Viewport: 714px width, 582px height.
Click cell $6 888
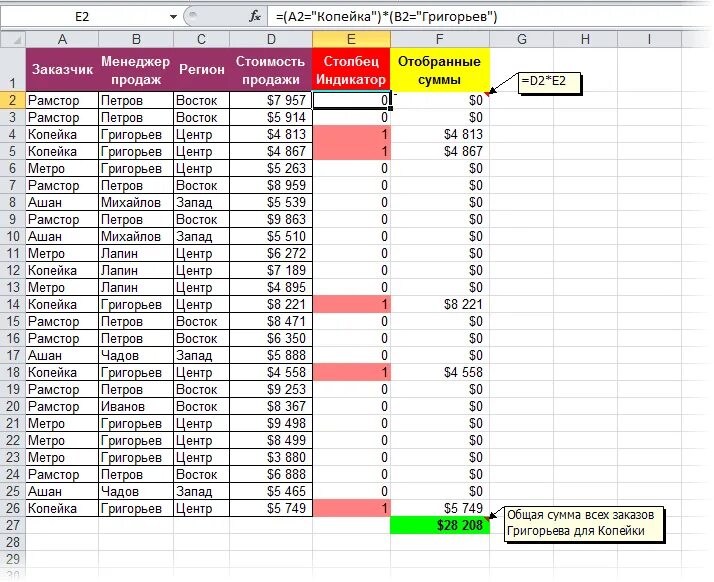click(x=271, y=475)
